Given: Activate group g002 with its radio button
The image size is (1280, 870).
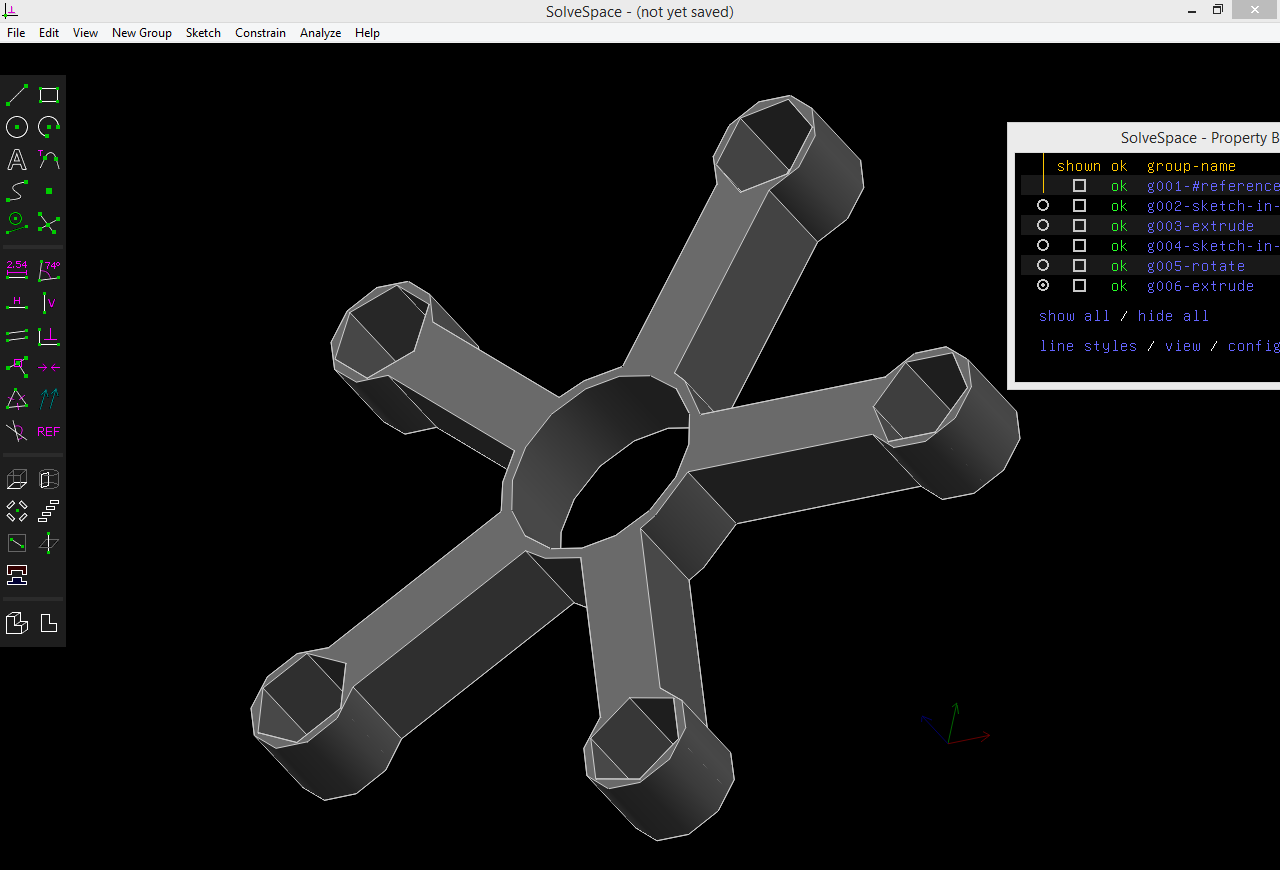Looking at the screenshot, I should coord(1043,205).
